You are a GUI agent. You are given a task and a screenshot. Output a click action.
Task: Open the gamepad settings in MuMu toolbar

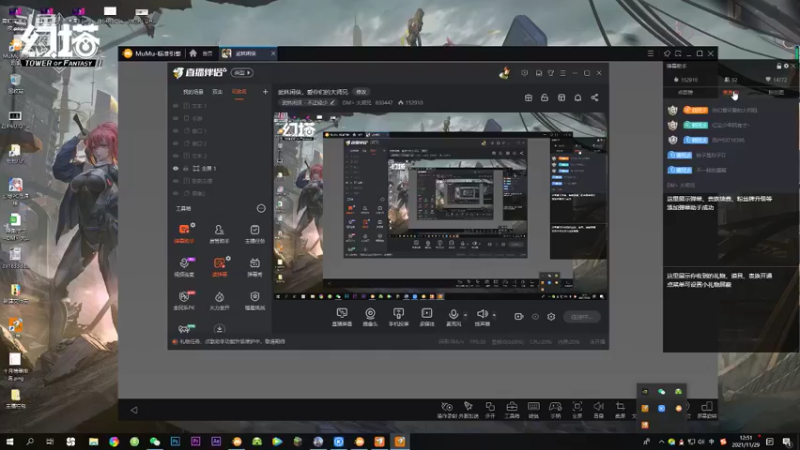[555, 409]
